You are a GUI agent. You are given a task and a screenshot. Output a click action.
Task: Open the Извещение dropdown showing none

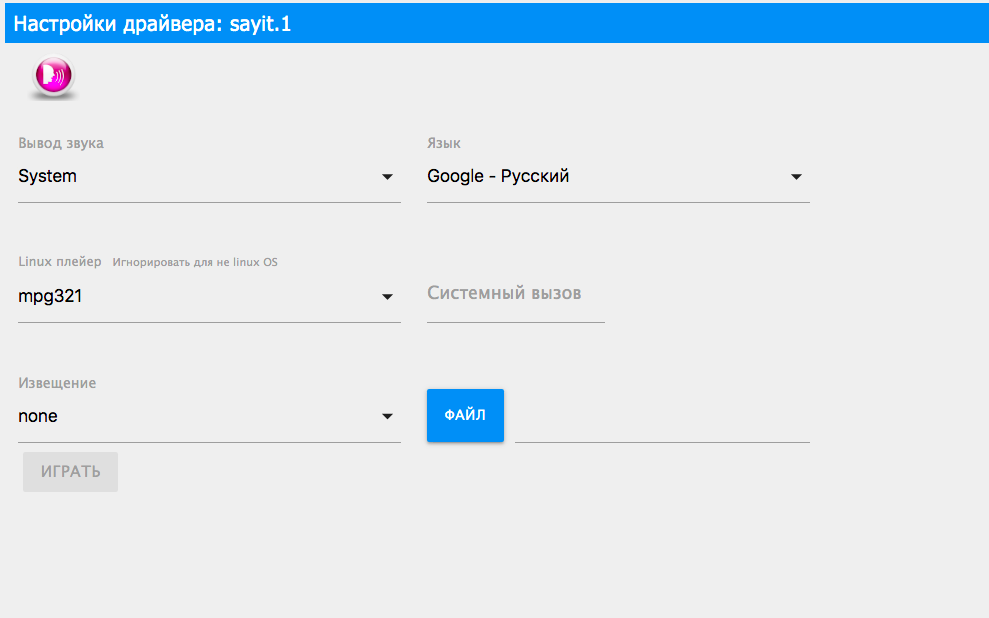(x=209, y=416)
